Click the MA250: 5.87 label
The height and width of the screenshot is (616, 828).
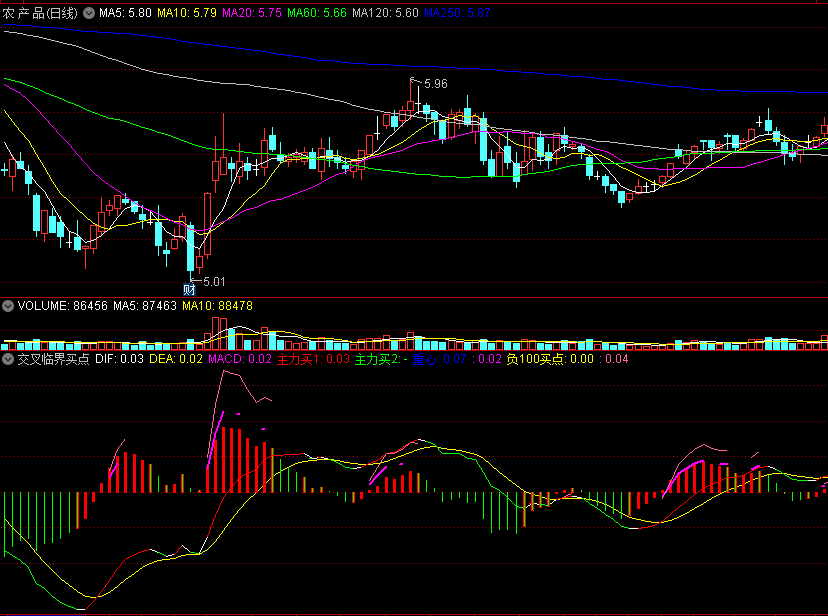[457, 13]
